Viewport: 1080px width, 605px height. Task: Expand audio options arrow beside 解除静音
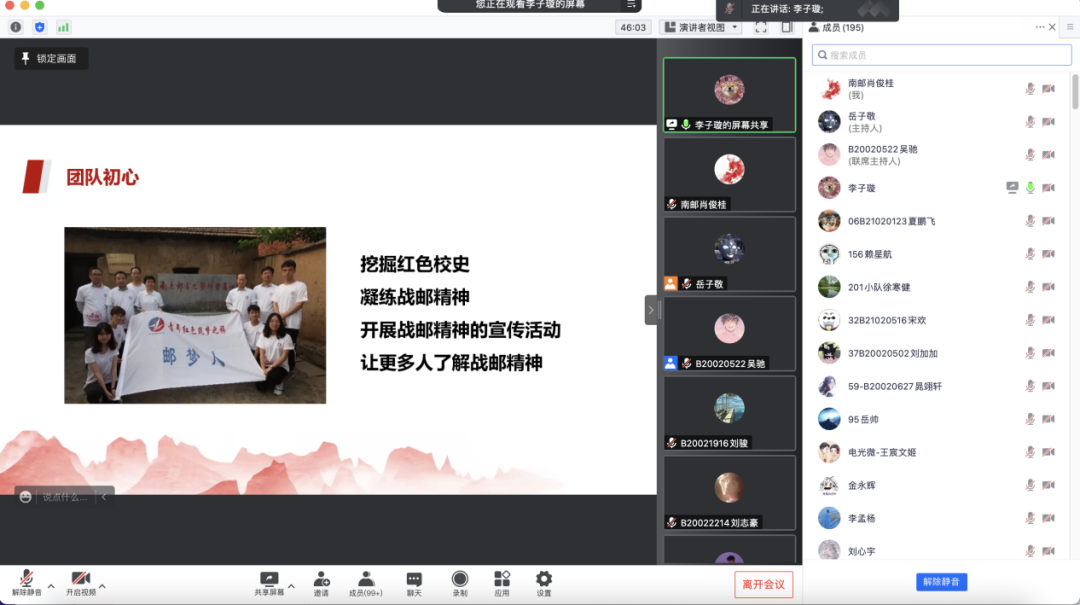tap(51, 586)
